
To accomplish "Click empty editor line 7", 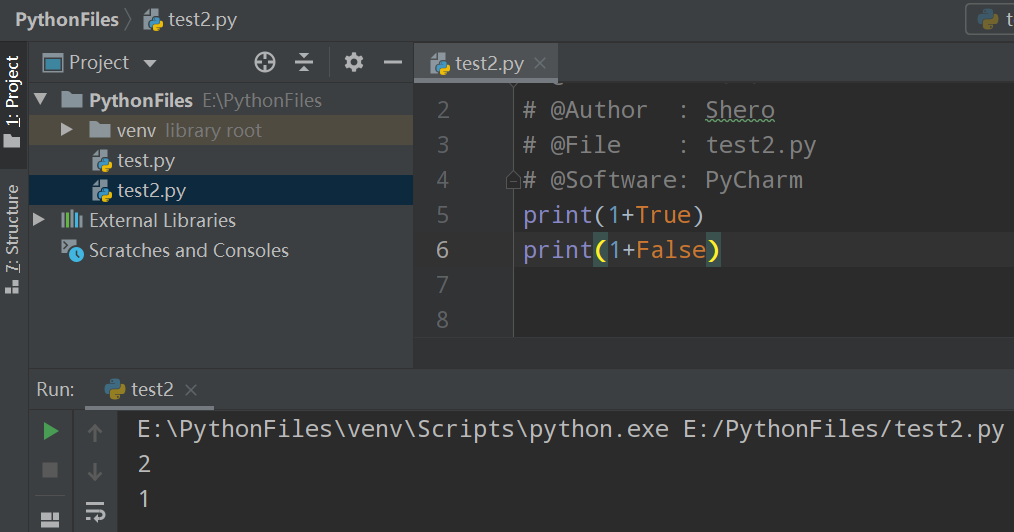I will (x=763, y=284).
